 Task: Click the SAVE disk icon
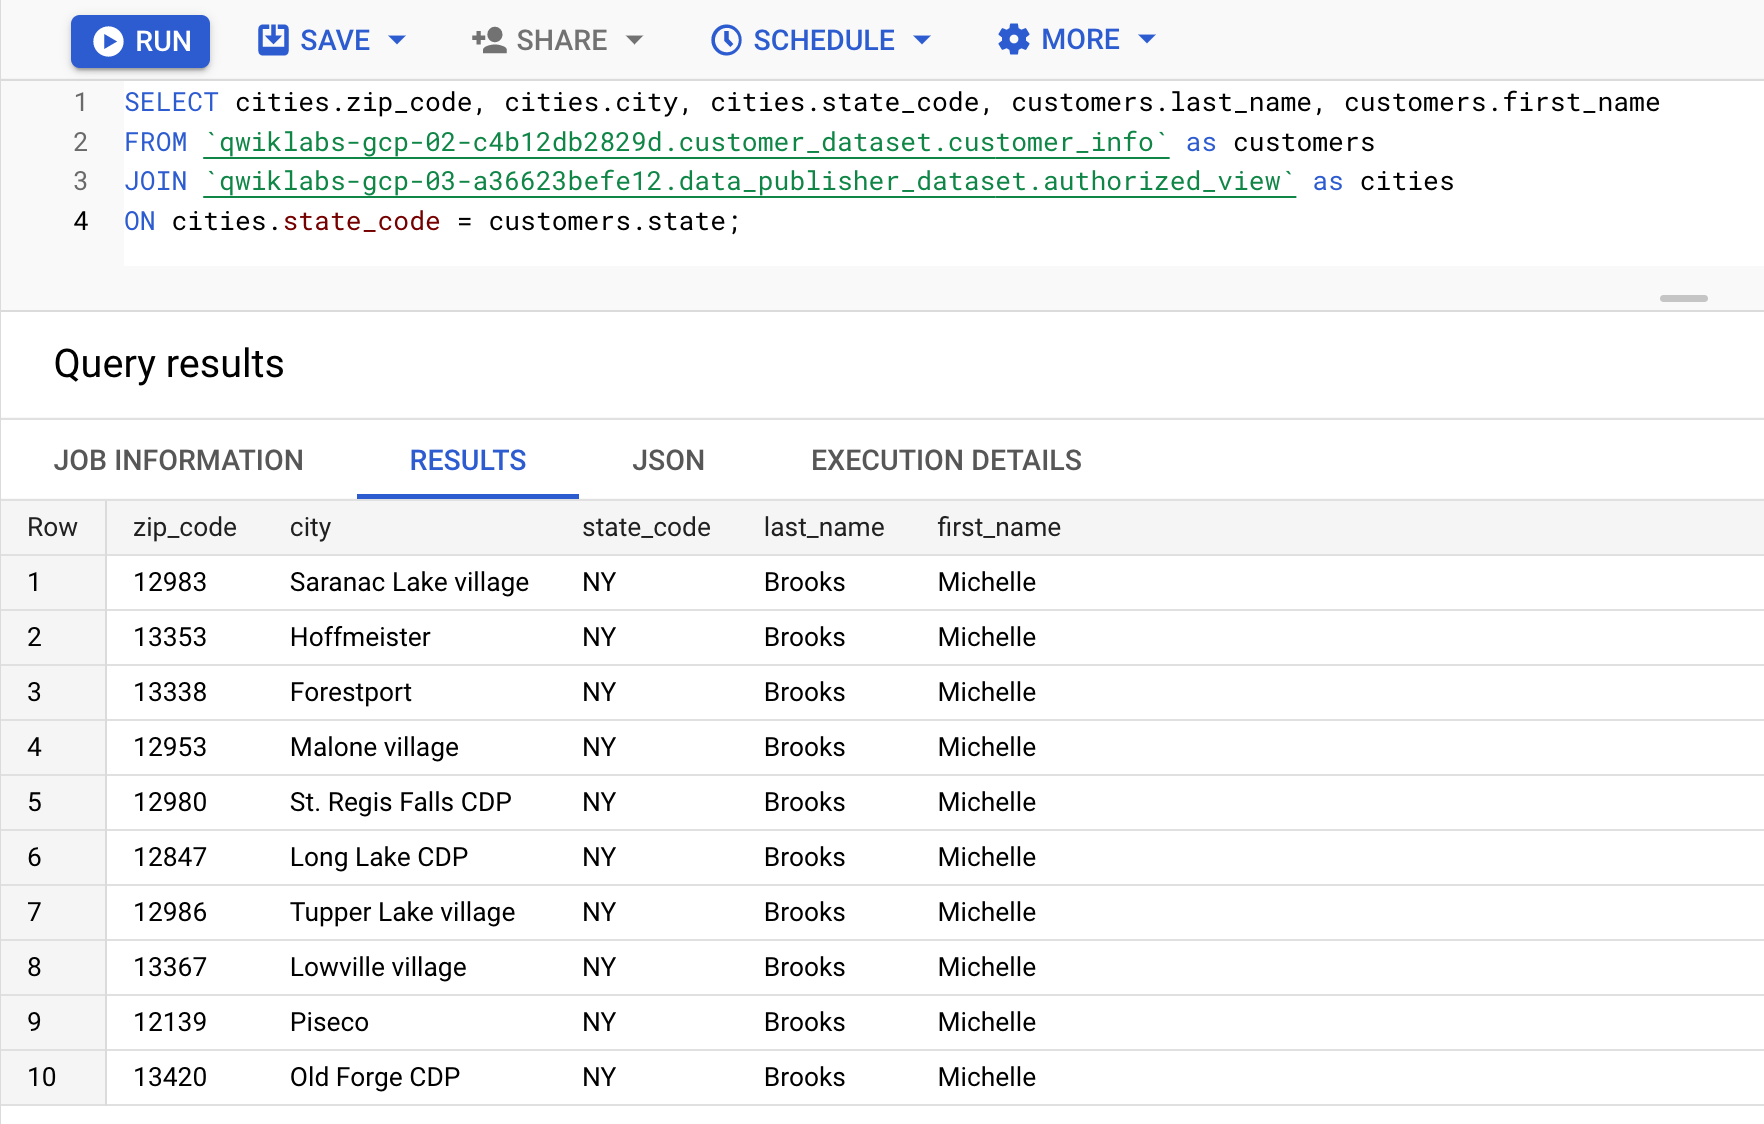(273, 40)
